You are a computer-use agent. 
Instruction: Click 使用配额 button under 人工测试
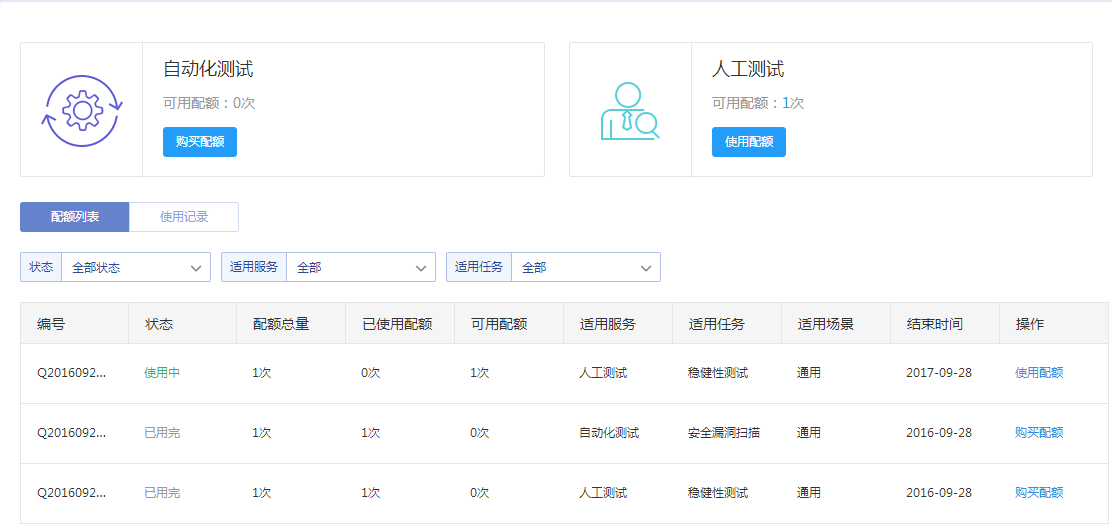748,142
